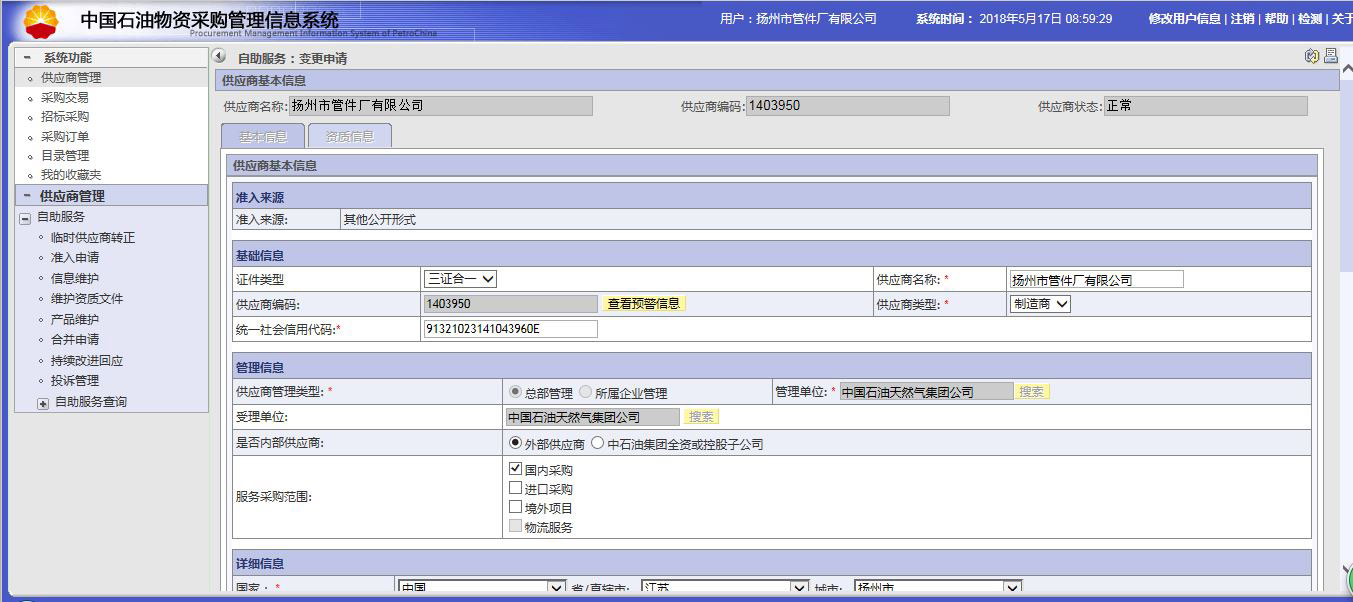Switch to the 基本信息 tab

[x=263, y=136]
